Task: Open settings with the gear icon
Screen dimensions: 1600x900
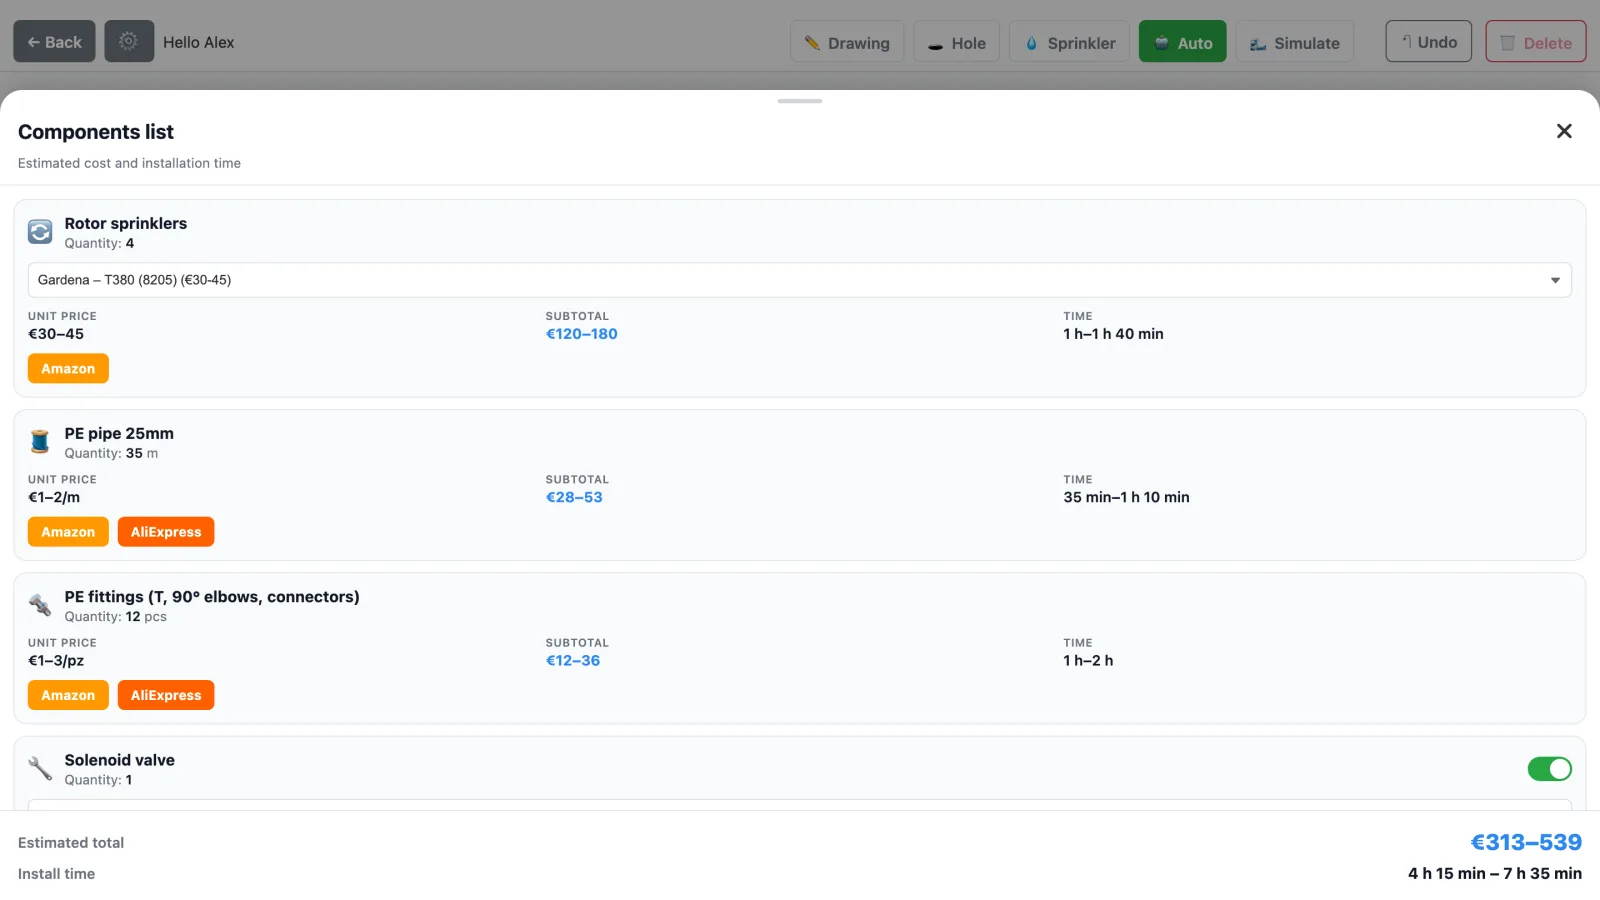Action: [x=129, y=42]
